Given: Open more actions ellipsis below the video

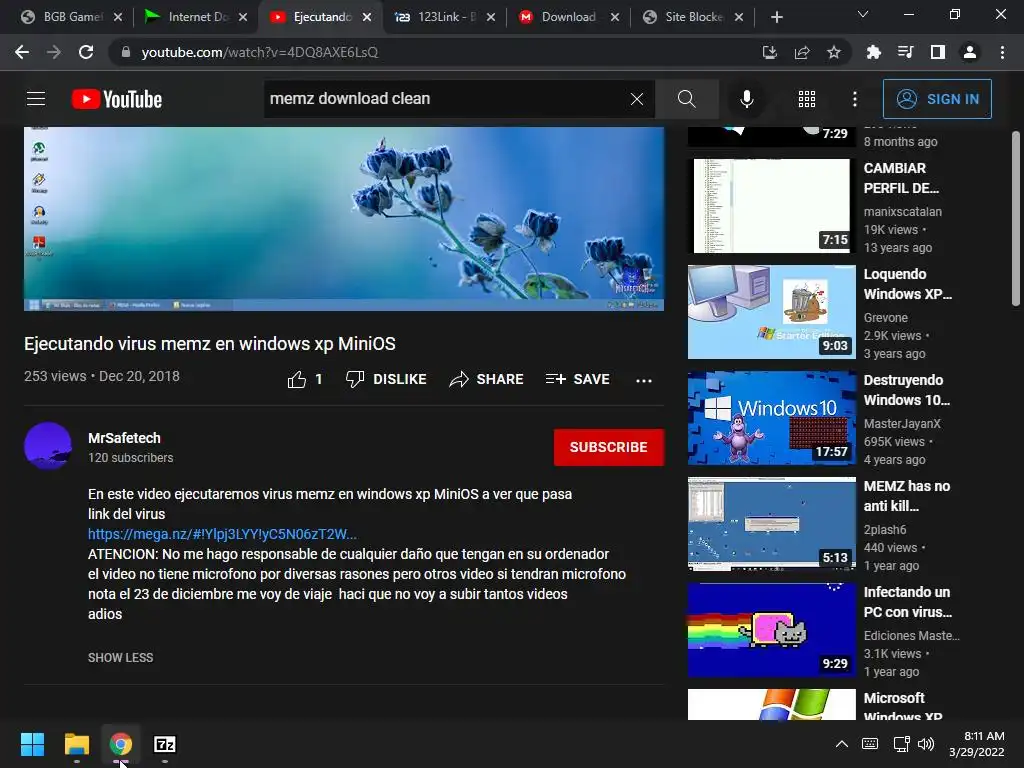Looking at the screenshot, I should [644, 380].
